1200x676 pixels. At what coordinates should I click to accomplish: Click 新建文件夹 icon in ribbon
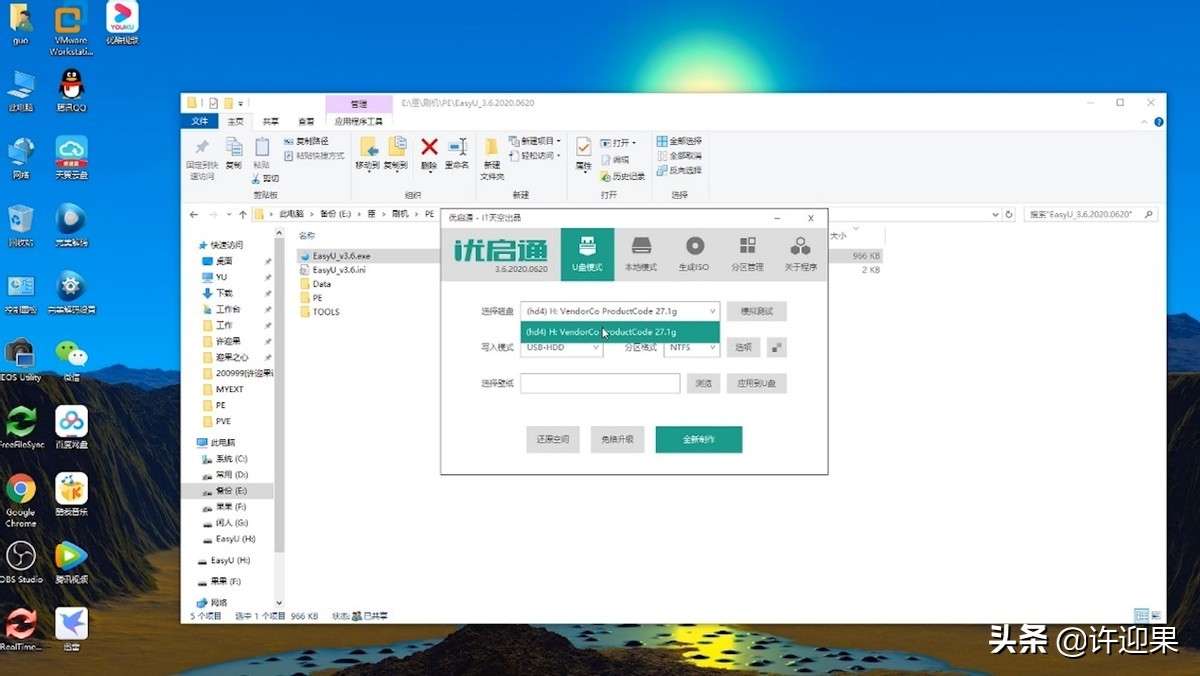(492, 158)
